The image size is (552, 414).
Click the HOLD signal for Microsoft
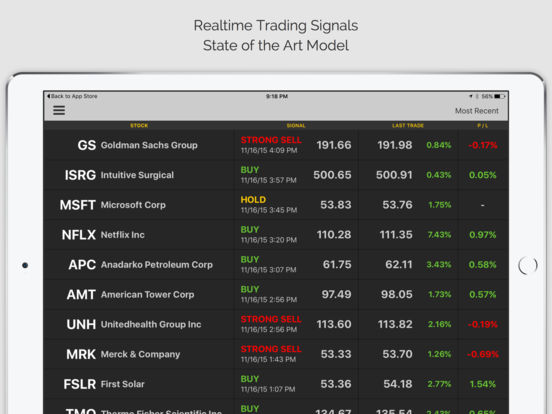pyautogui.click(x=253, y=200)
